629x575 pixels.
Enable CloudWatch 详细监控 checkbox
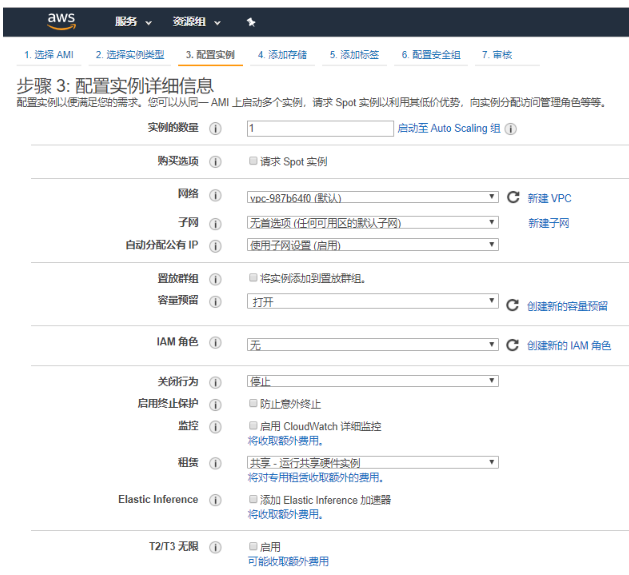pos(253,425)
